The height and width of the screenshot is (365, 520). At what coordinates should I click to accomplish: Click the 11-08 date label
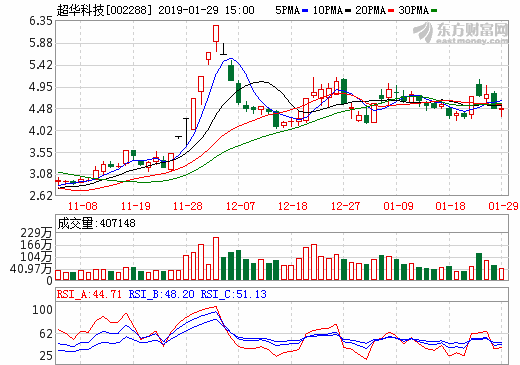[82, 206]
